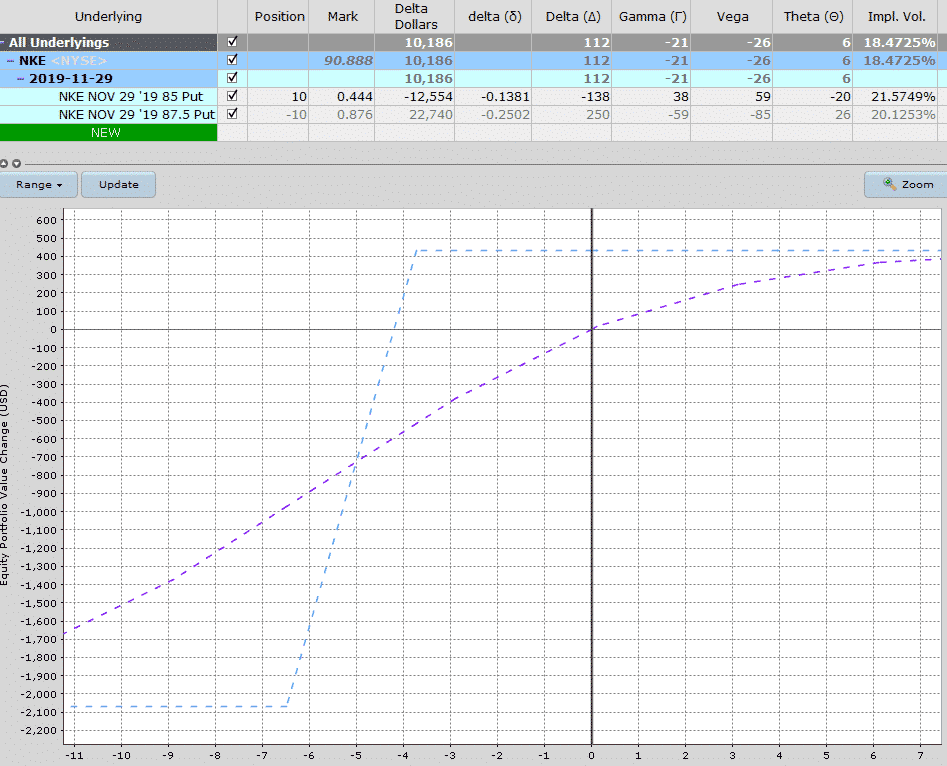Click the NKE mark price 90.888
The image size is (947, 766).
pos(348,60)
